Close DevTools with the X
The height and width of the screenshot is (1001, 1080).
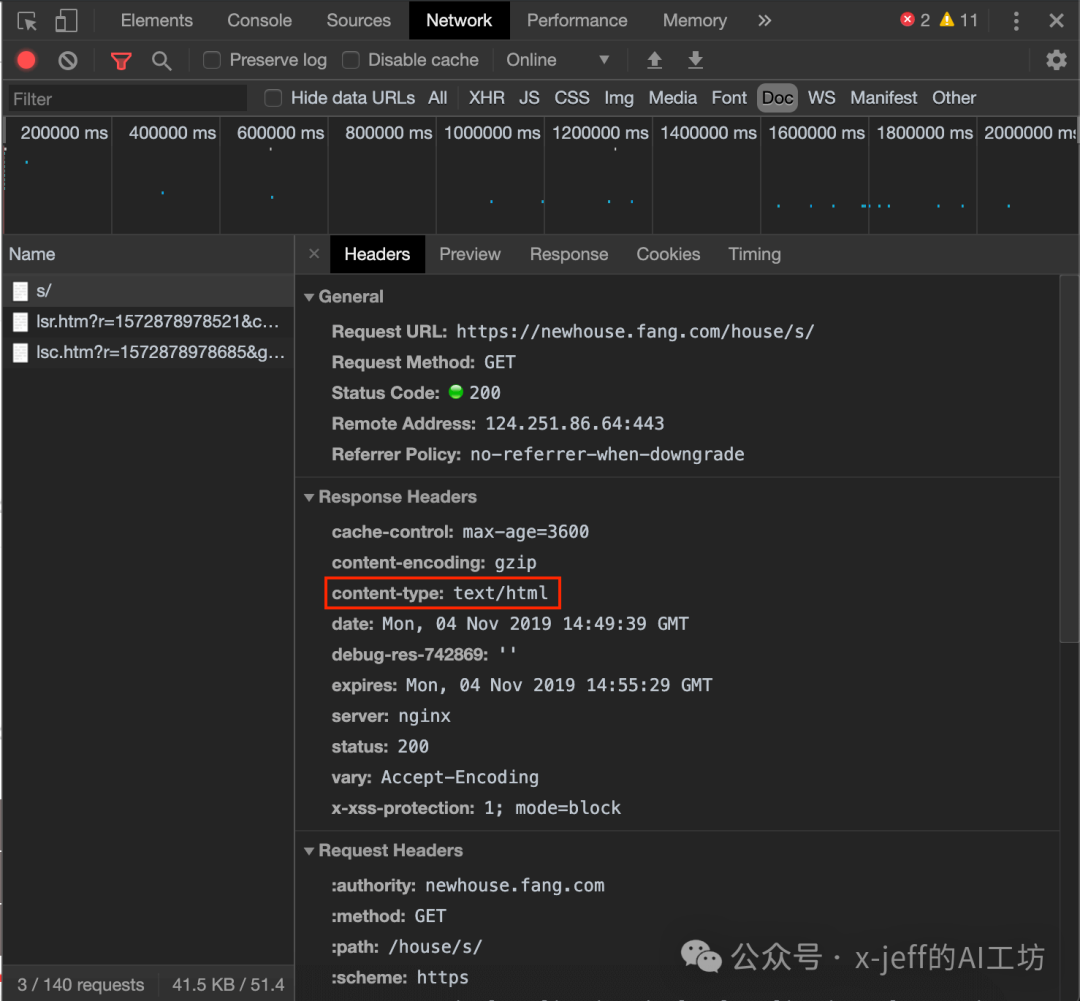click(1057, 21)
